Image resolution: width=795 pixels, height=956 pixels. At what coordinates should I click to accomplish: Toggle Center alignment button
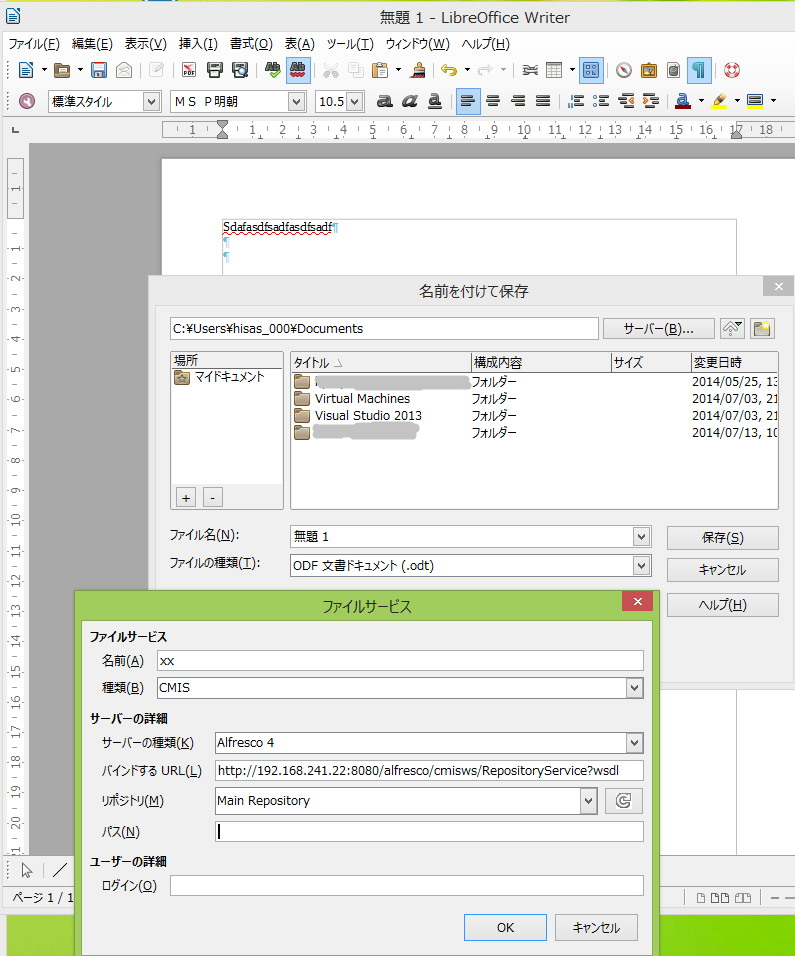pyautogui.click(x=493, y=101)
